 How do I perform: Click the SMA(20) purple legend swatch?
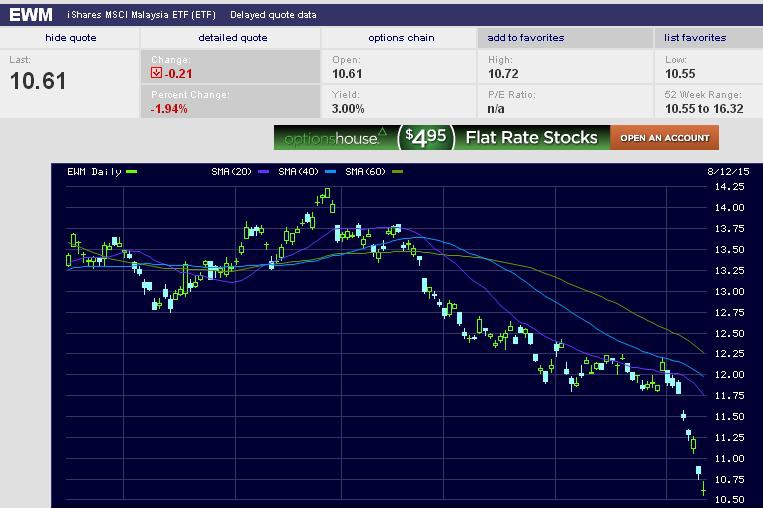coord(263,172)
